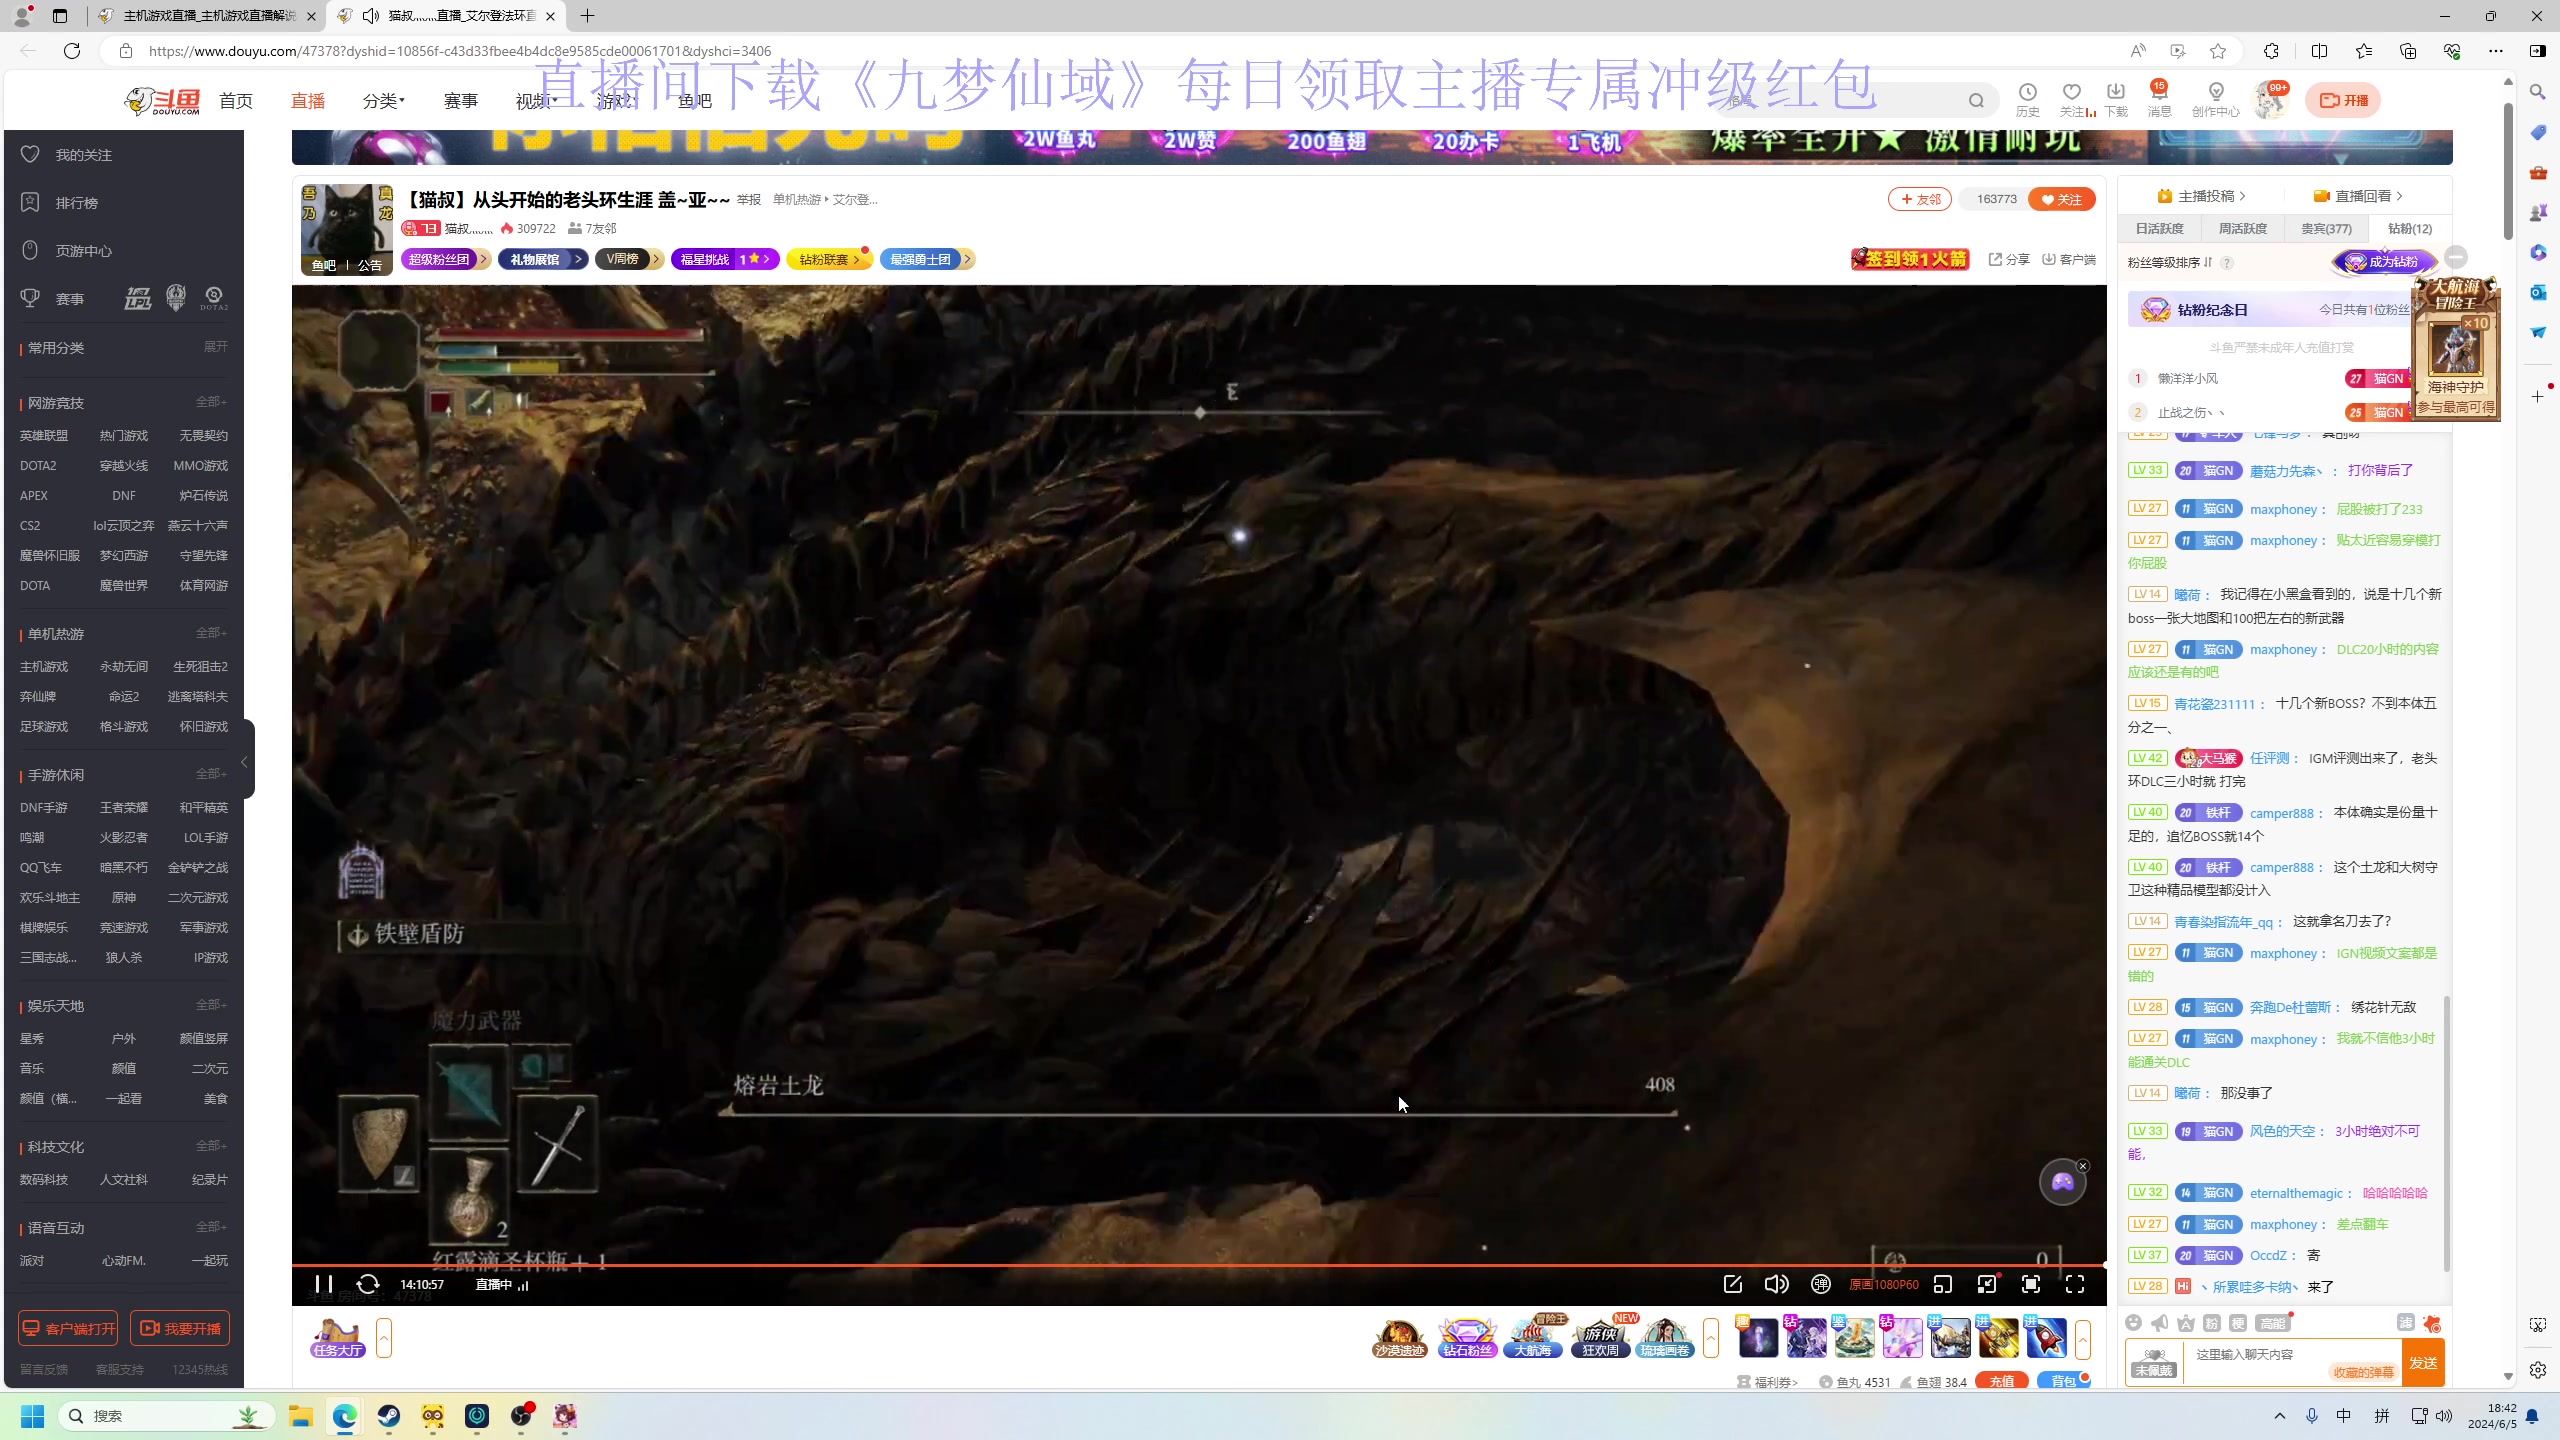The height and width of the screenshot is (1440, 2560).
Task: Open the 分类 category dropdown
Action: (383, 101)
